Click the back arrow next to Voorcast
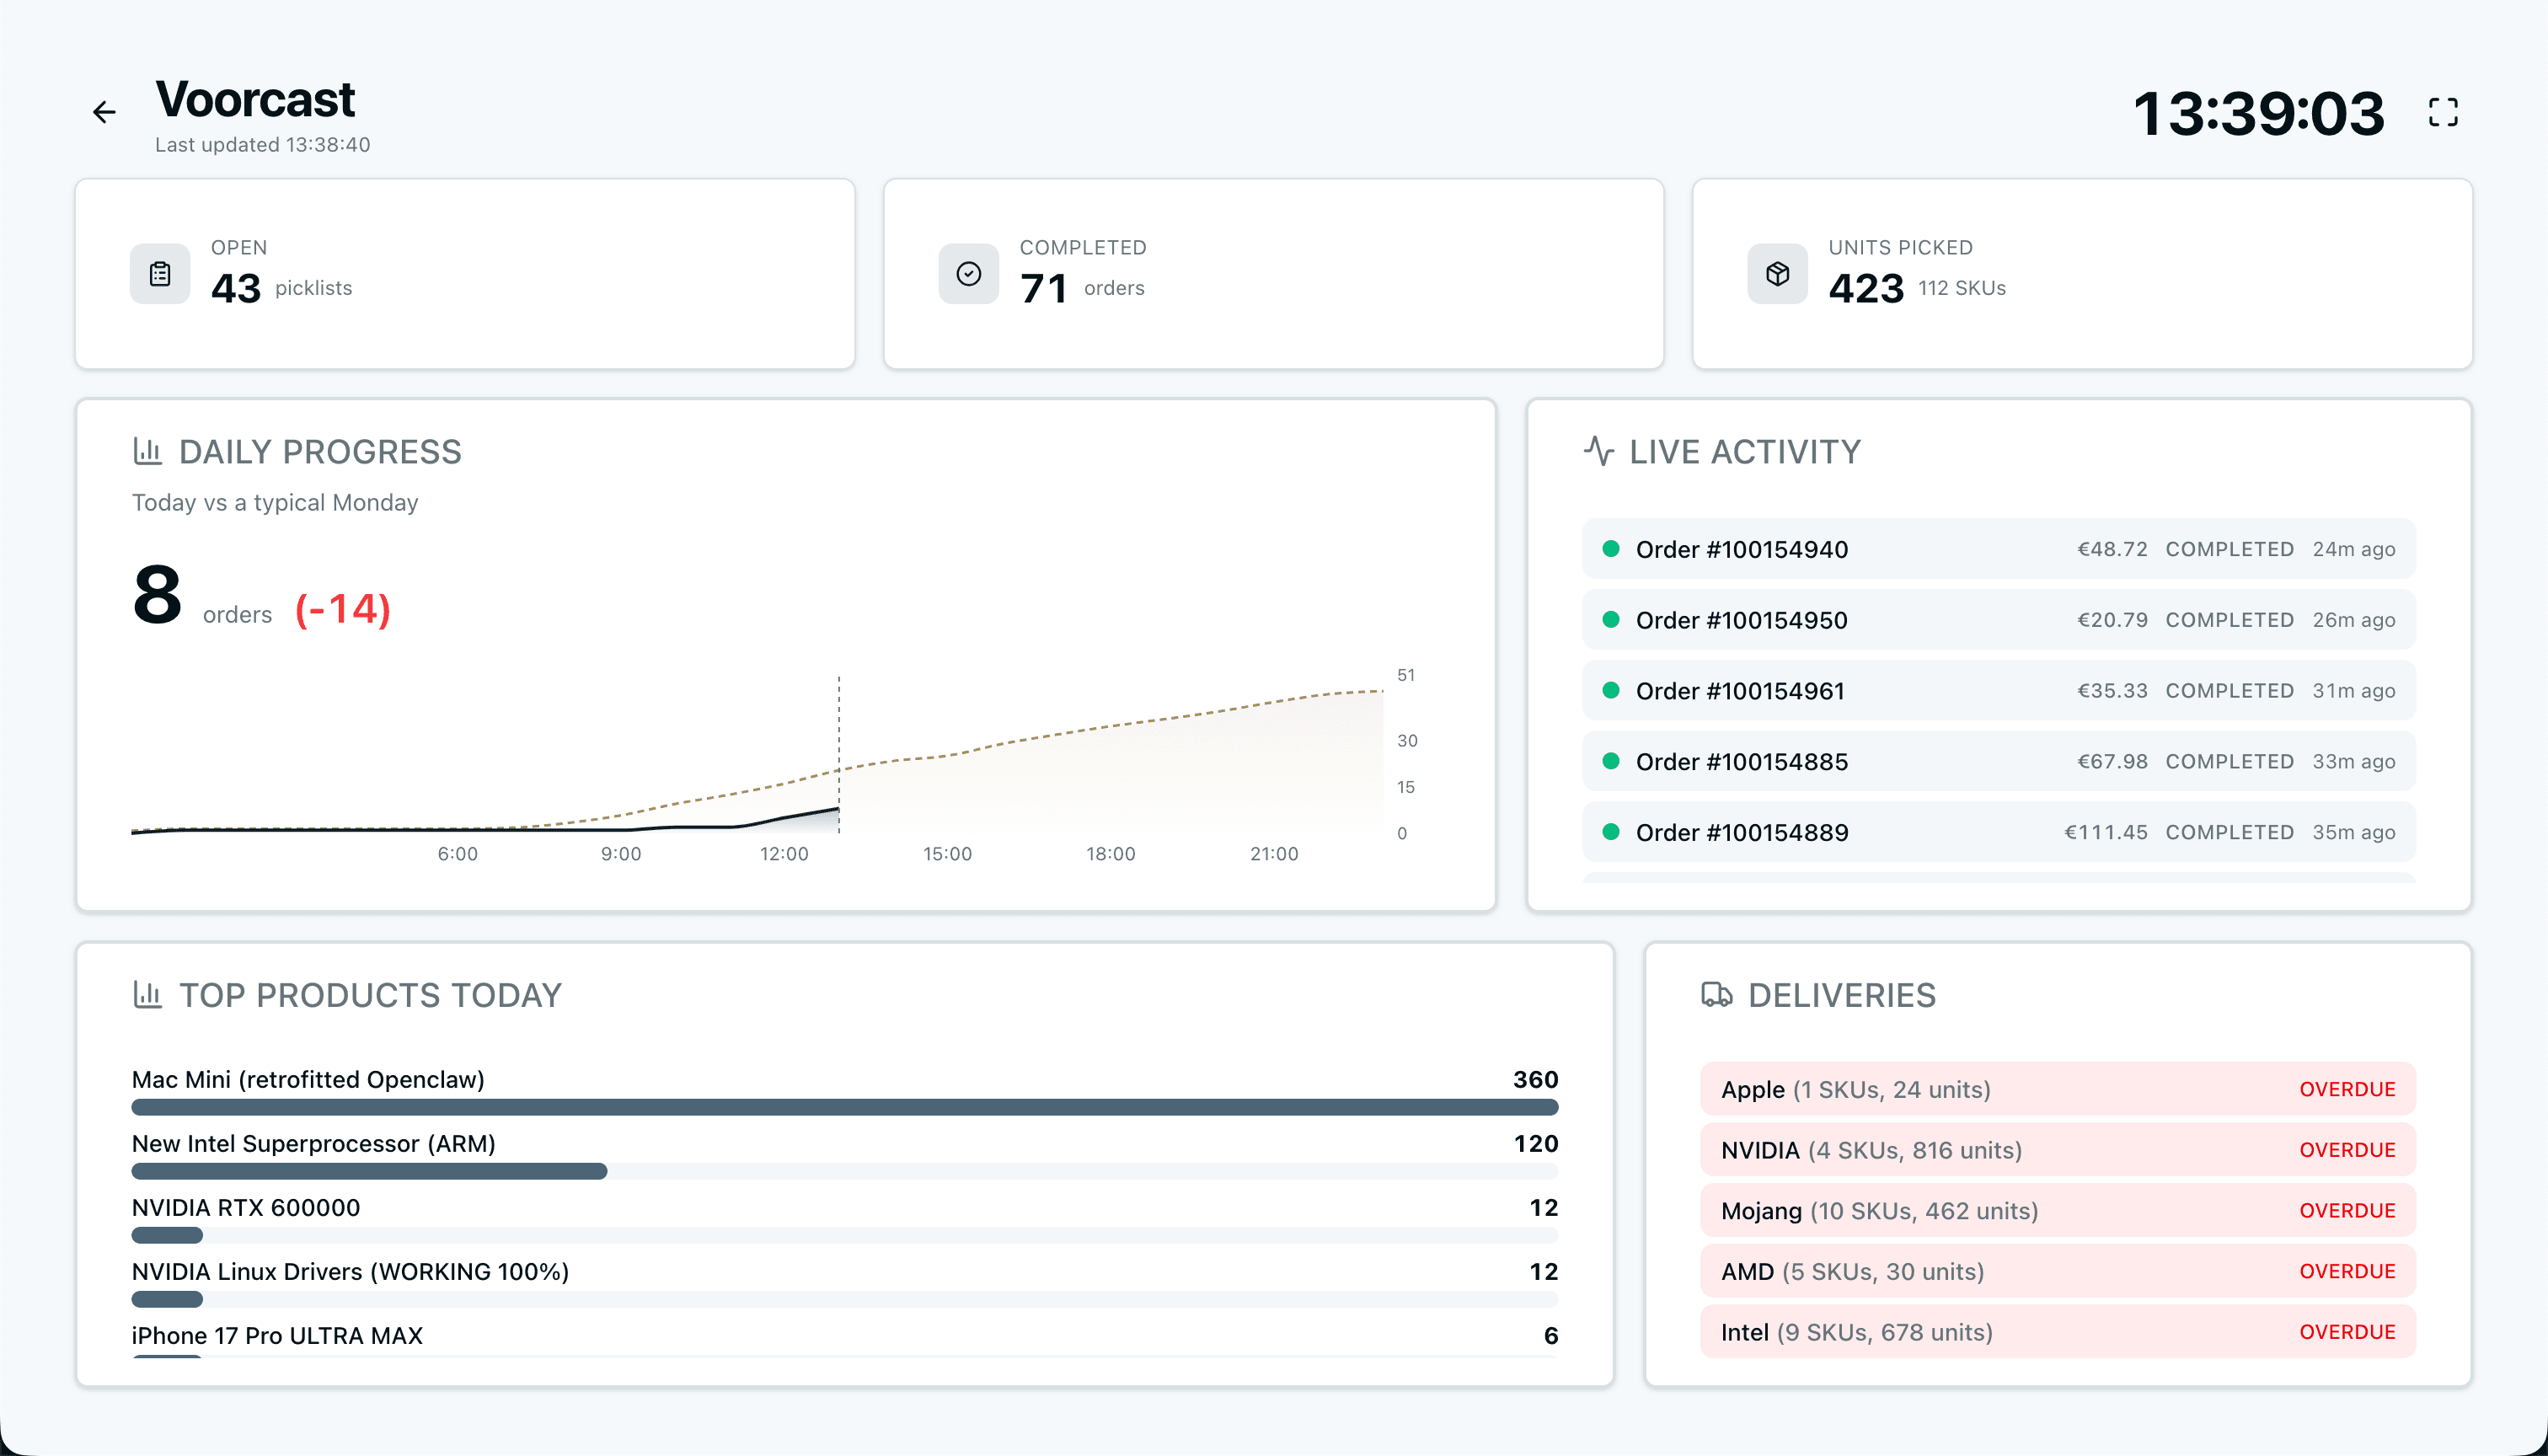The width and height of the screenshot is (2548, 1456). point(103,111)
